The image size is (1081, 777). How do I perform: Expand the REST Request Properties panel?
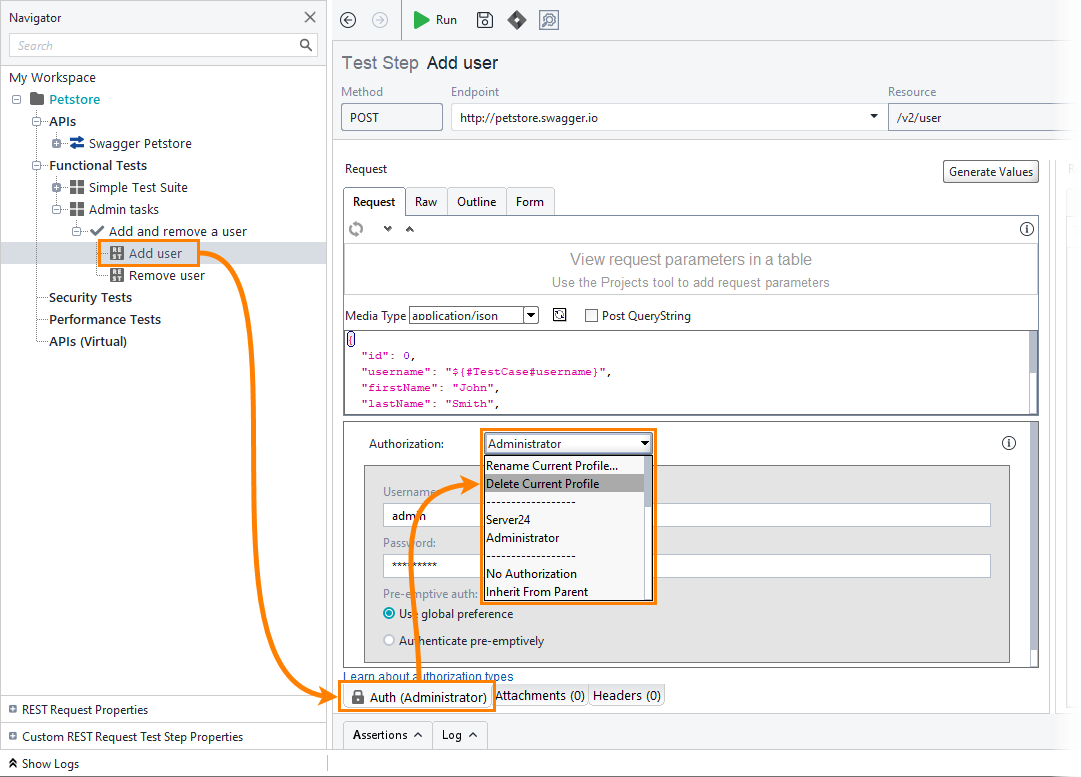pos(13,710)
